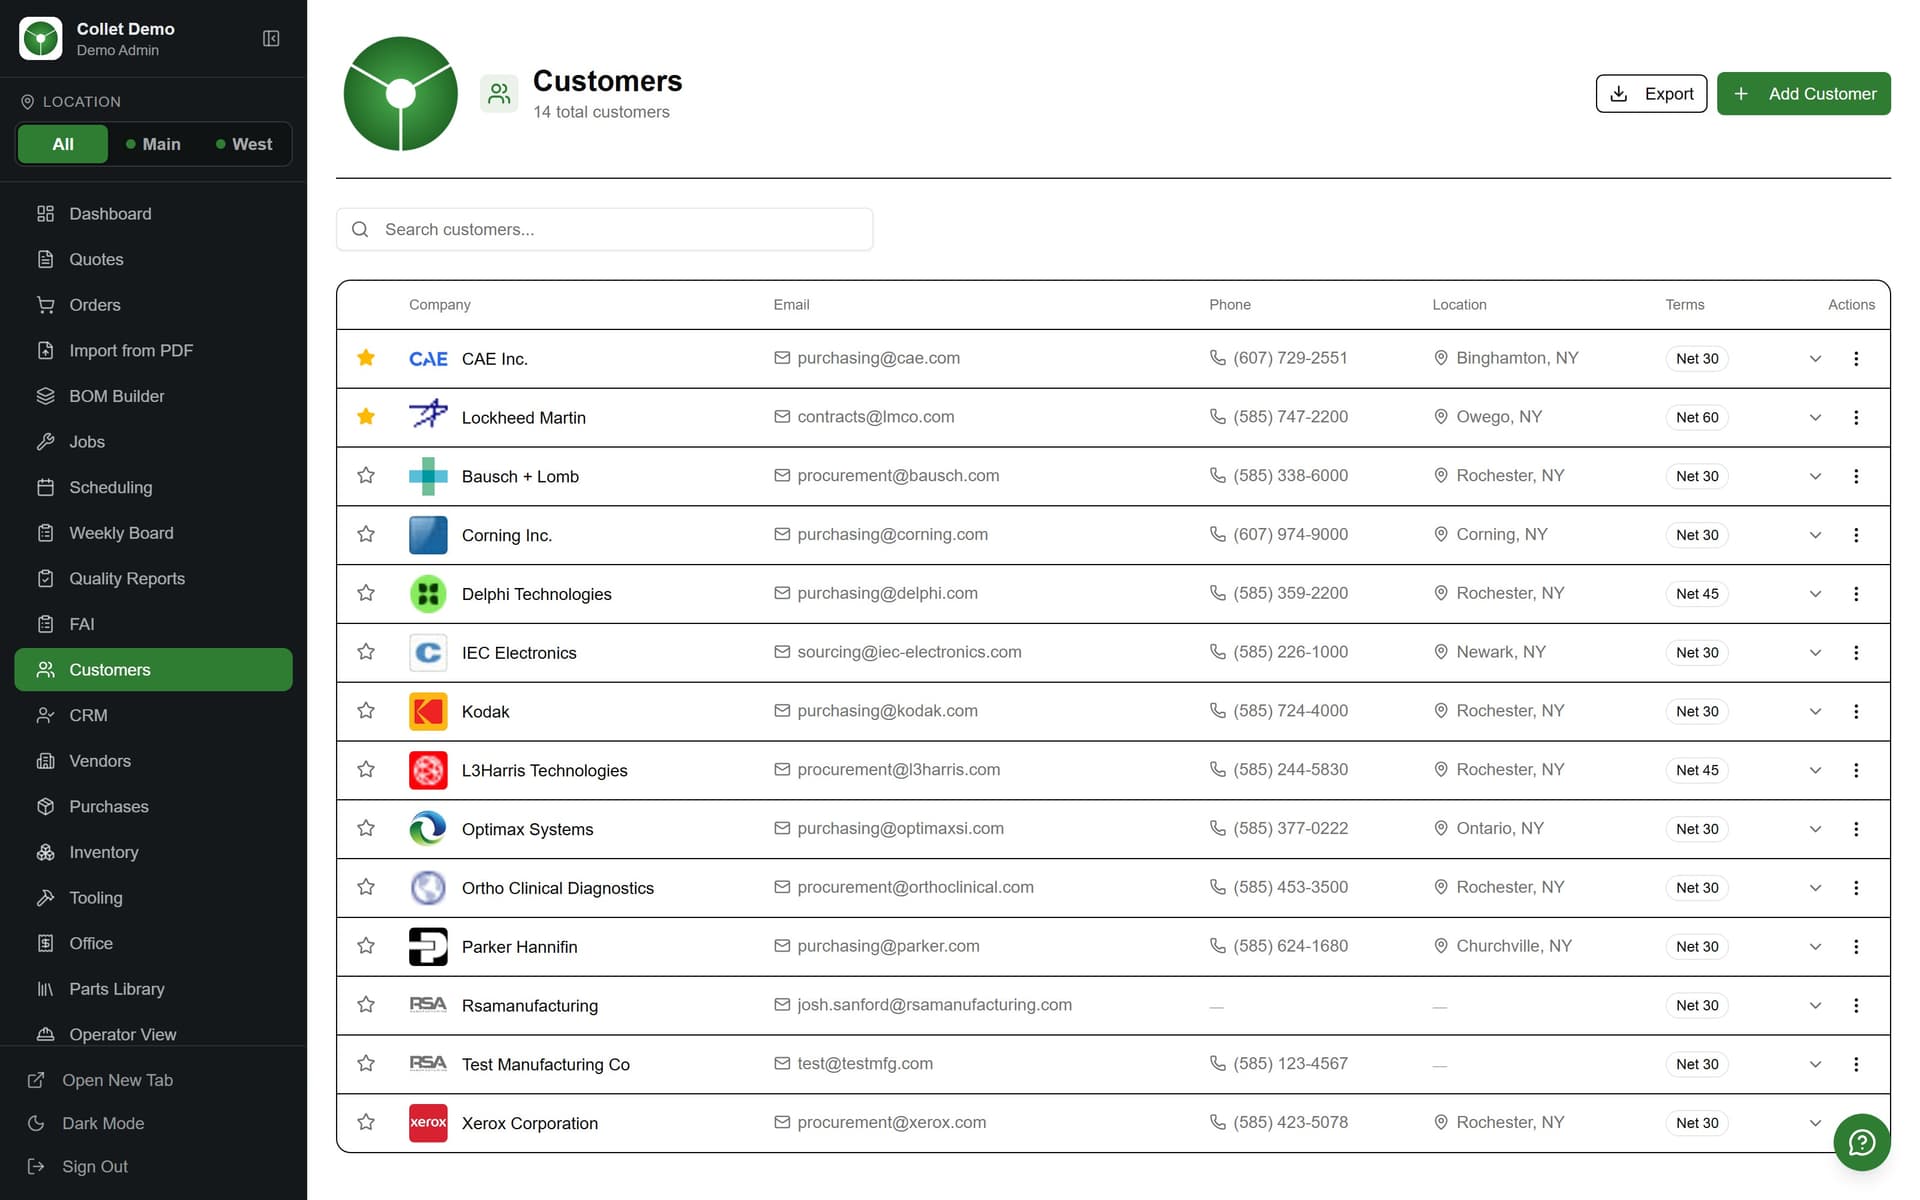Expand the L3Harris Technologies row
This screenshot has width=1920, height=1200.
click(1815, 770)
